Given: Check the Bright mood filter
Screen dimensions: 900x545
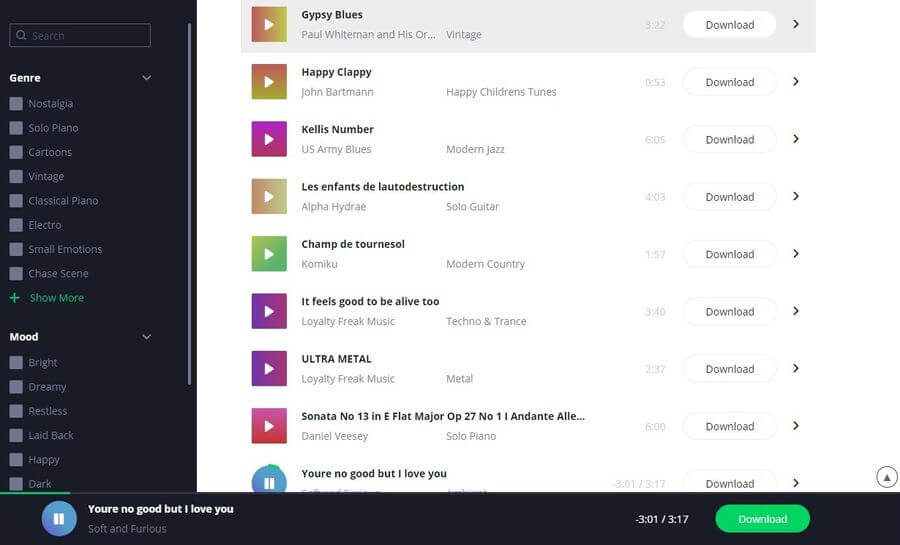Looking at the screenshot, I should [16, 362].
